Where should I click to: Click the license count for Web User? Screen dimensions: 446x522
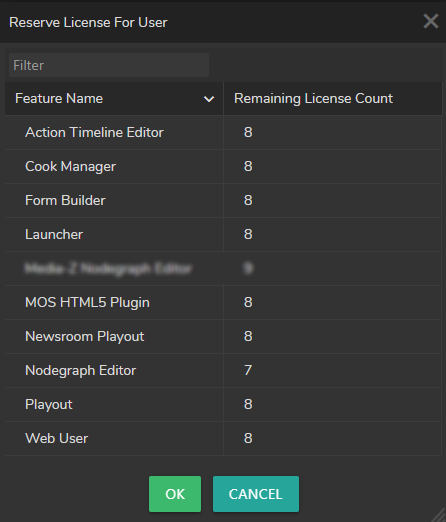click(248, 438)
